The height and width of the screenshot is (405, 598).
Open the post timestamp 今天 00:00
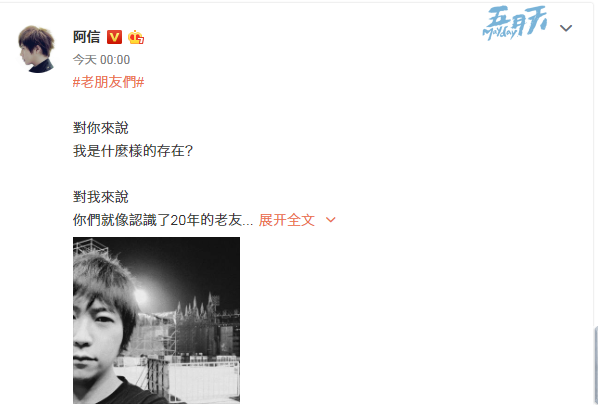coord(101,59)
